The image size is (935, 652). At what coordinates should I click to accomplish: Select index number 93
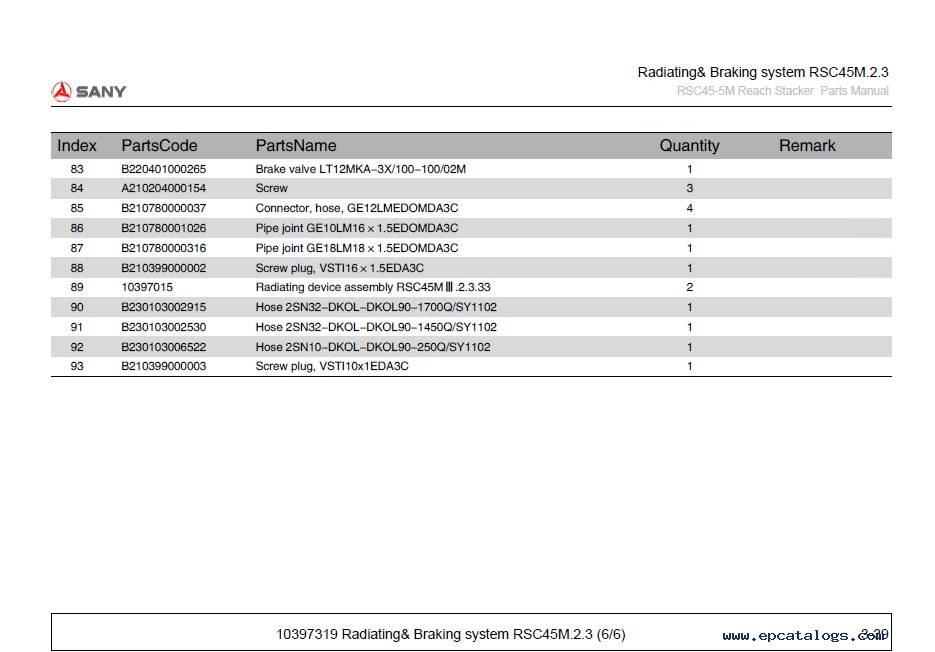pyautogui.click(x=77, y=366)
